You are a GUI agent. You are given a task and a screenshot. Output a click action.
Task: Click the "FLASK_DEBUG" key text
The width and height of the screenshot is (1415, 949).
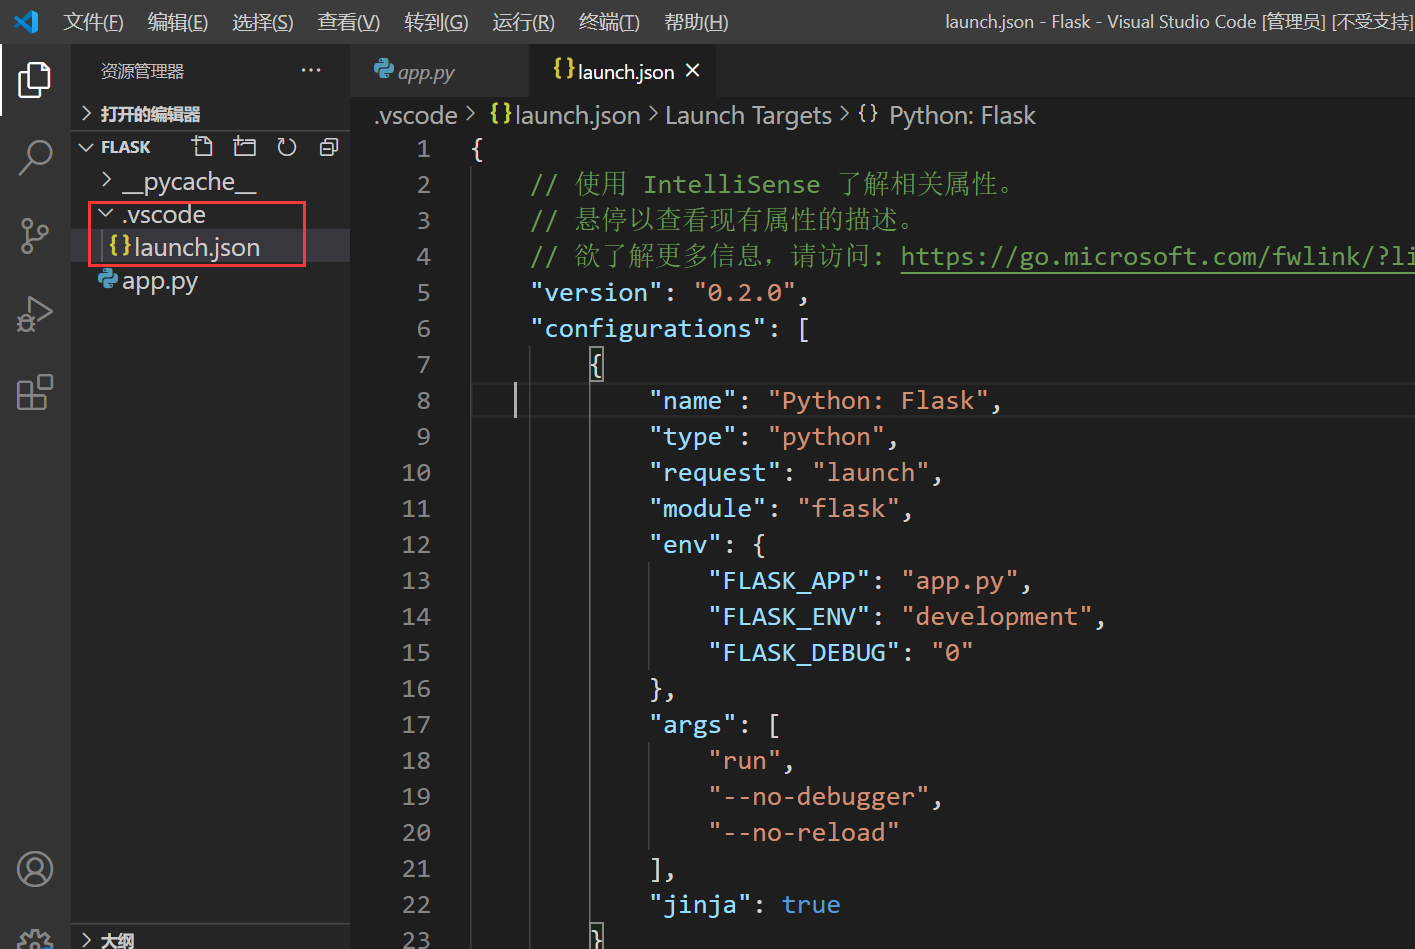[804, 652]
